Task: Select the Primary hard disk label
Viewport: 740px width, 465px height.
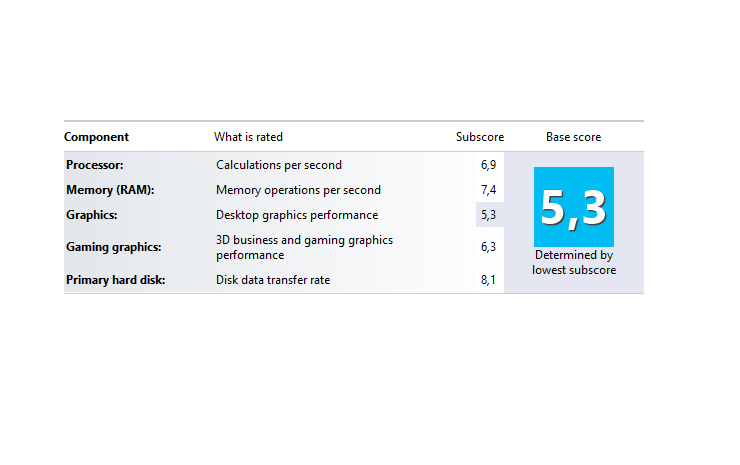Action: tap(116, 280)
